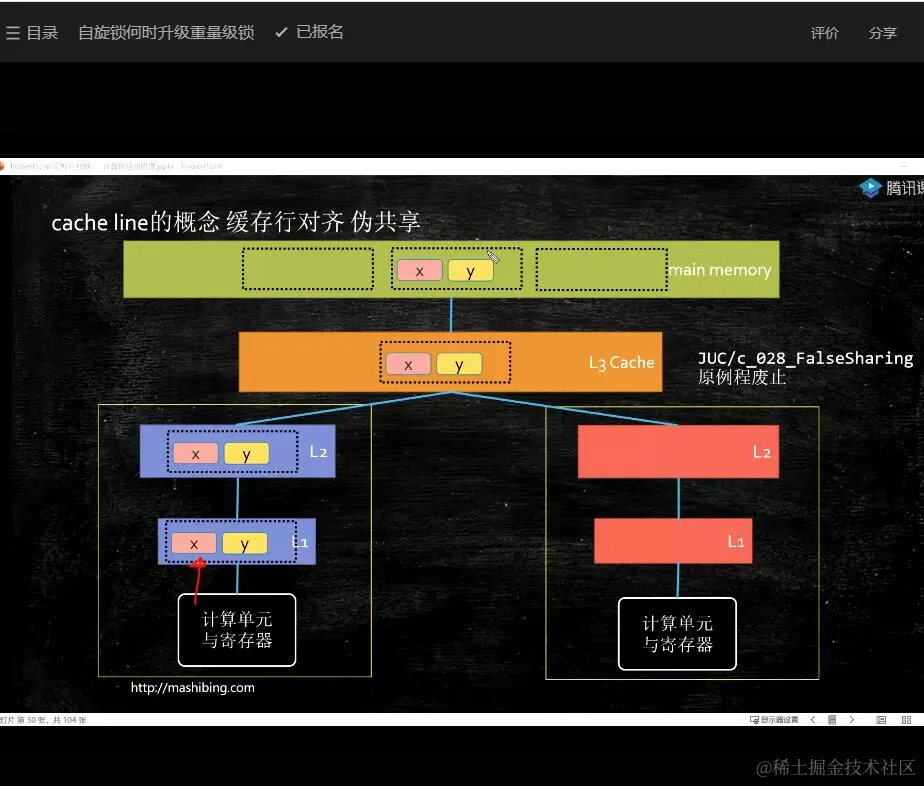
Task: Click the x block in blue L2
Action: coord(196,454)
